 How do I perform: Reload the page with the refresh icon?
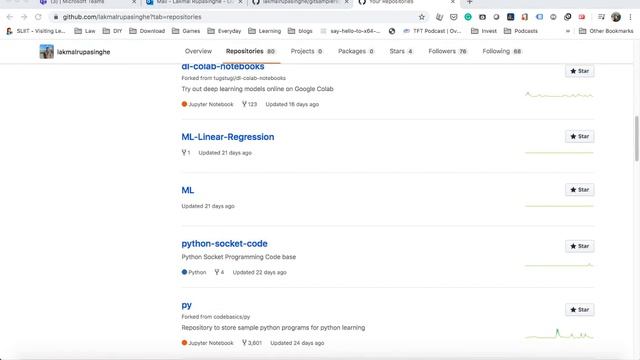38,17
